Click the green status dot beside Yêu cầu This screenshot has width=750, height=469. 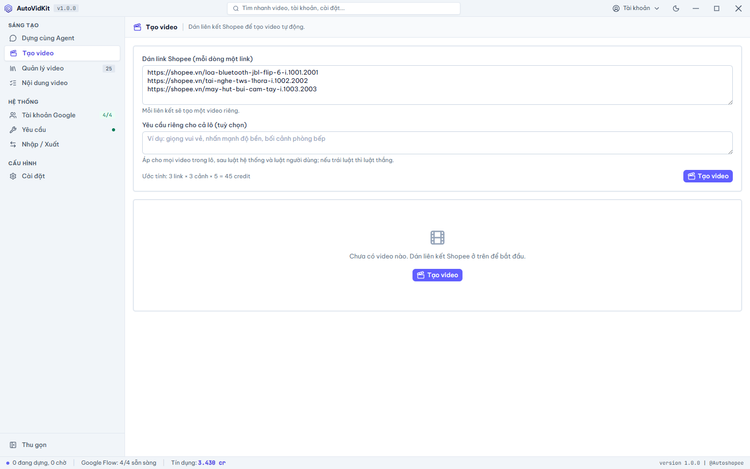click(113, 130)
